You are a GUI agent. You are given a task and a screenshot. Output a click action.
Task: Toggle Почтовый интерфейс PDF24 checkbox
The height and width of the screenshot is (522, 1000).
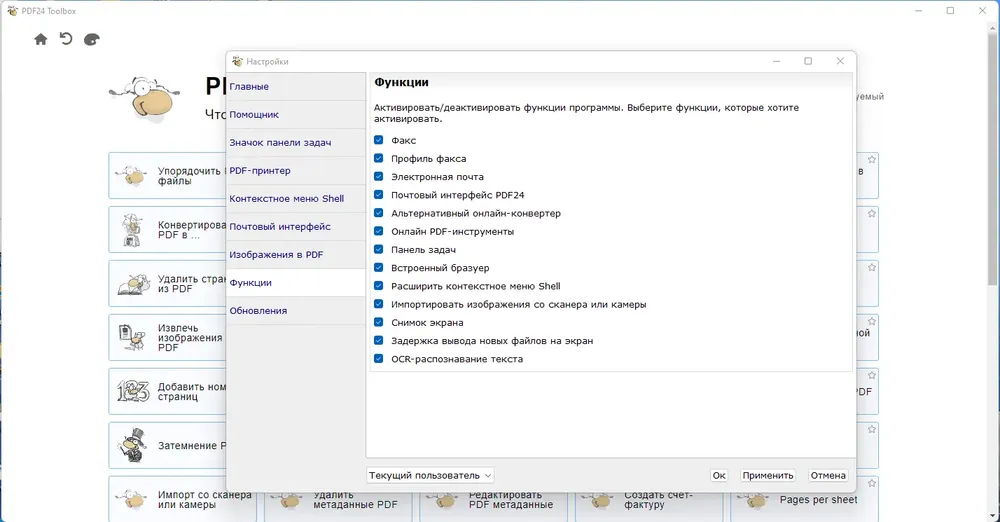pos(379,195)
